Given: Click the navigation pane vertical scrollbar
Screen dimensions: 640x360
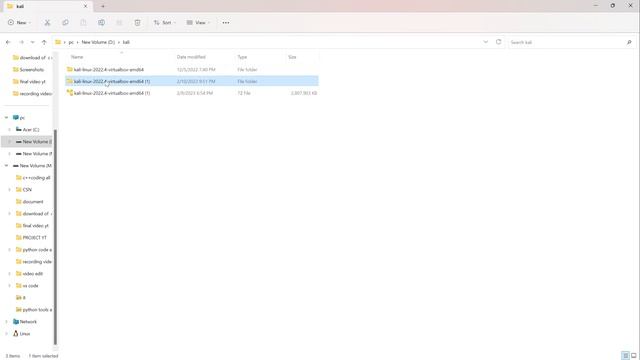Looking at the screenshot, I should pos(55,237).
